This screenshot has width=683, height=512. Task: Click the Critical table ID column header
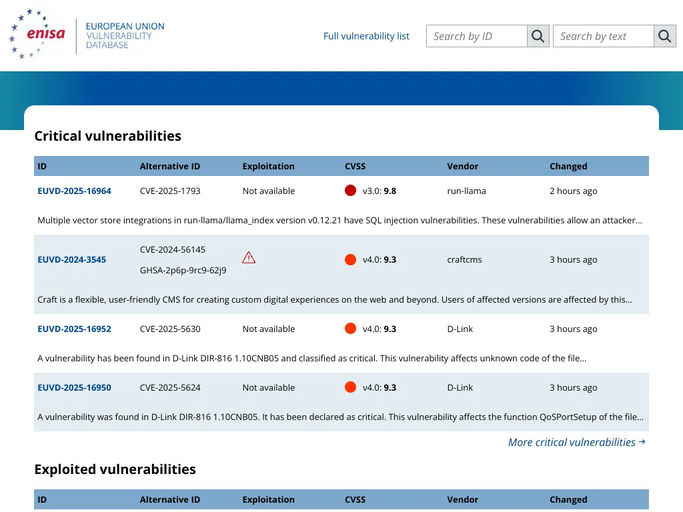click(x=42, y=166)
